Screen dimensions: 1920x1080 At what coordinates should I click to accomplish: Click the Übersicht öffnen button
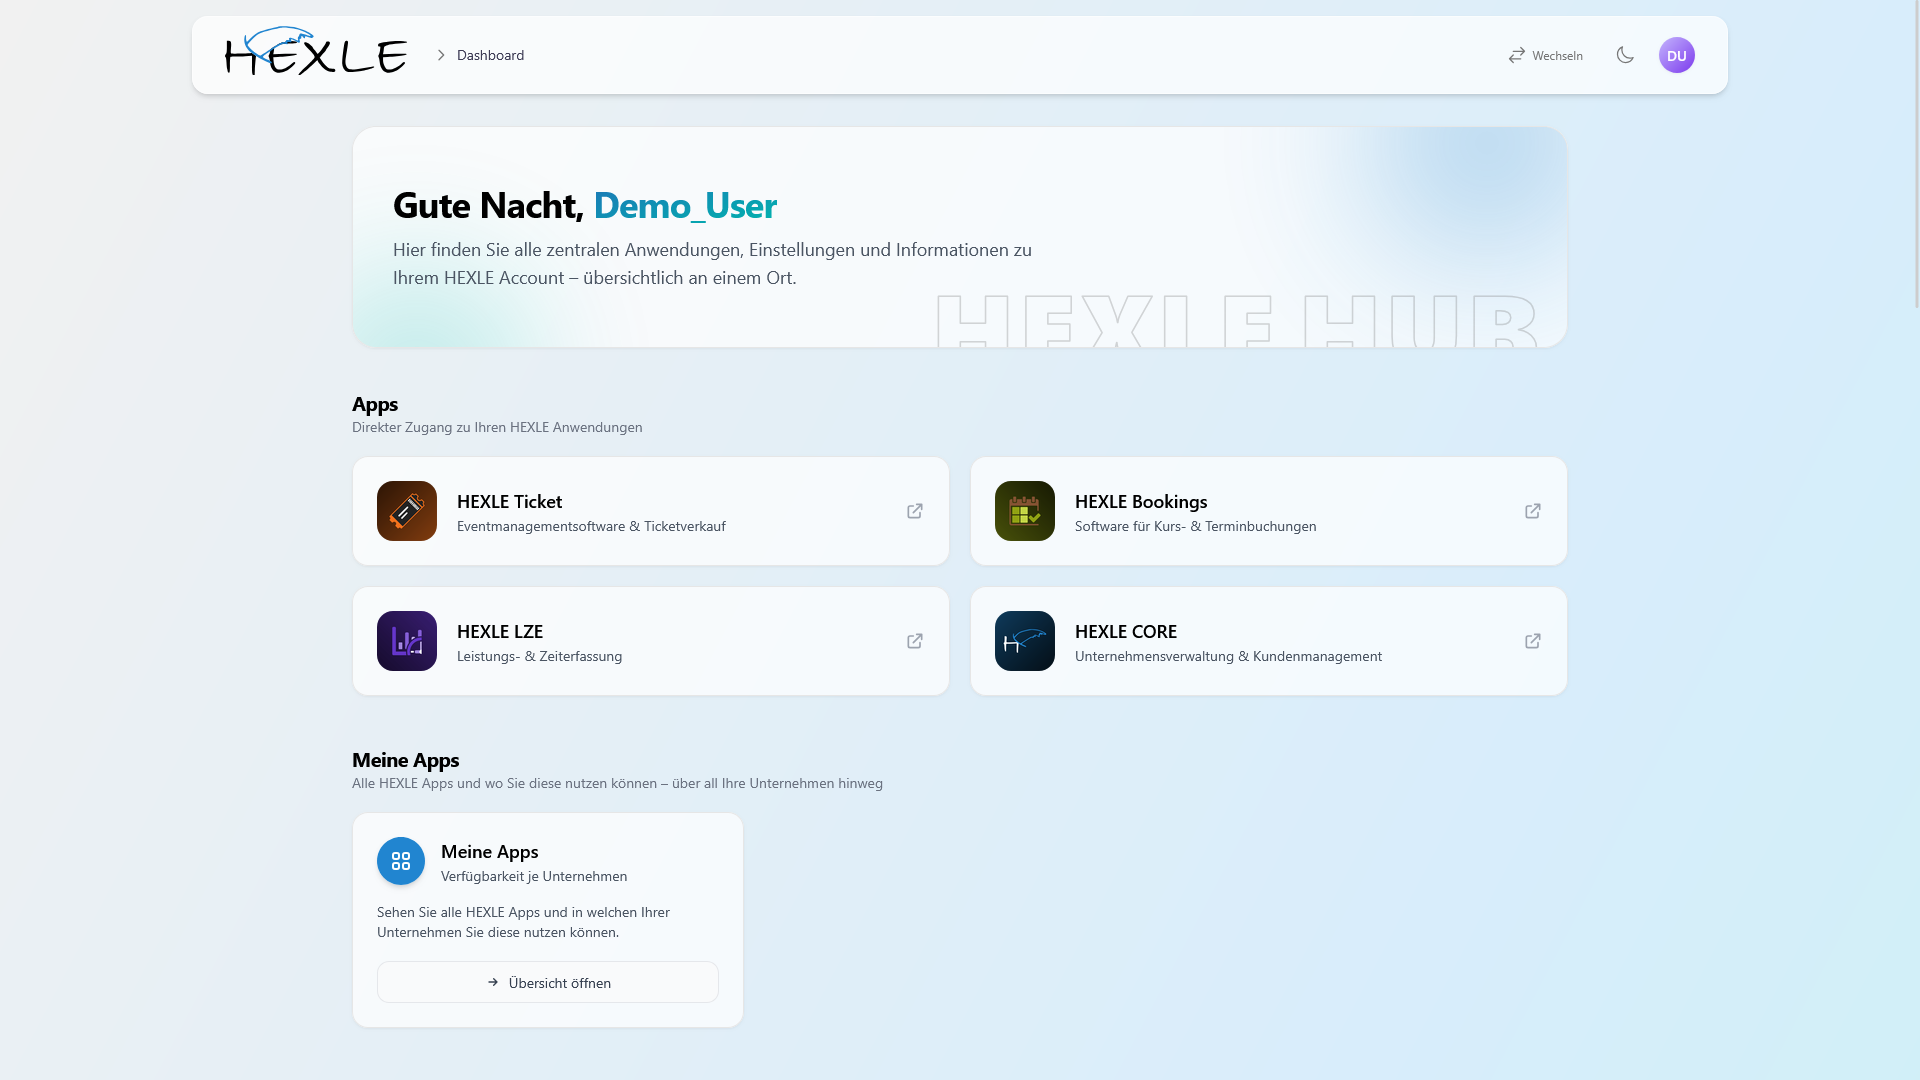(x=548, y=982)
